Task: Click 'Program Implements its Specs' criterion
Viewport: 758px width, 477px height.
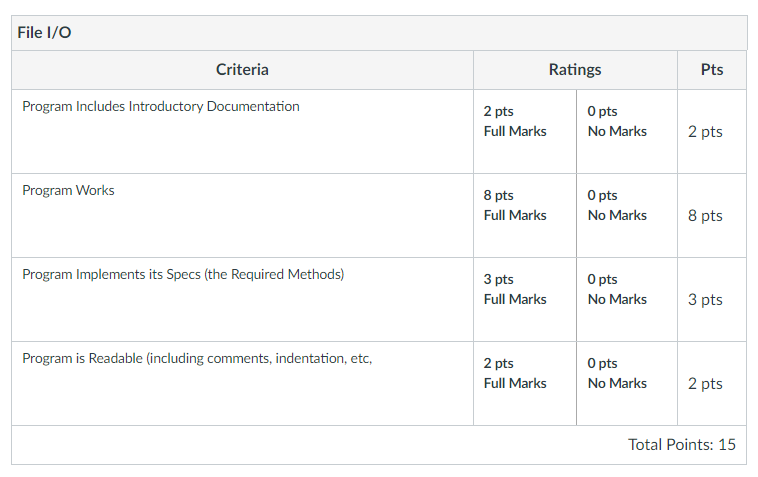Action: click(183, 275)
